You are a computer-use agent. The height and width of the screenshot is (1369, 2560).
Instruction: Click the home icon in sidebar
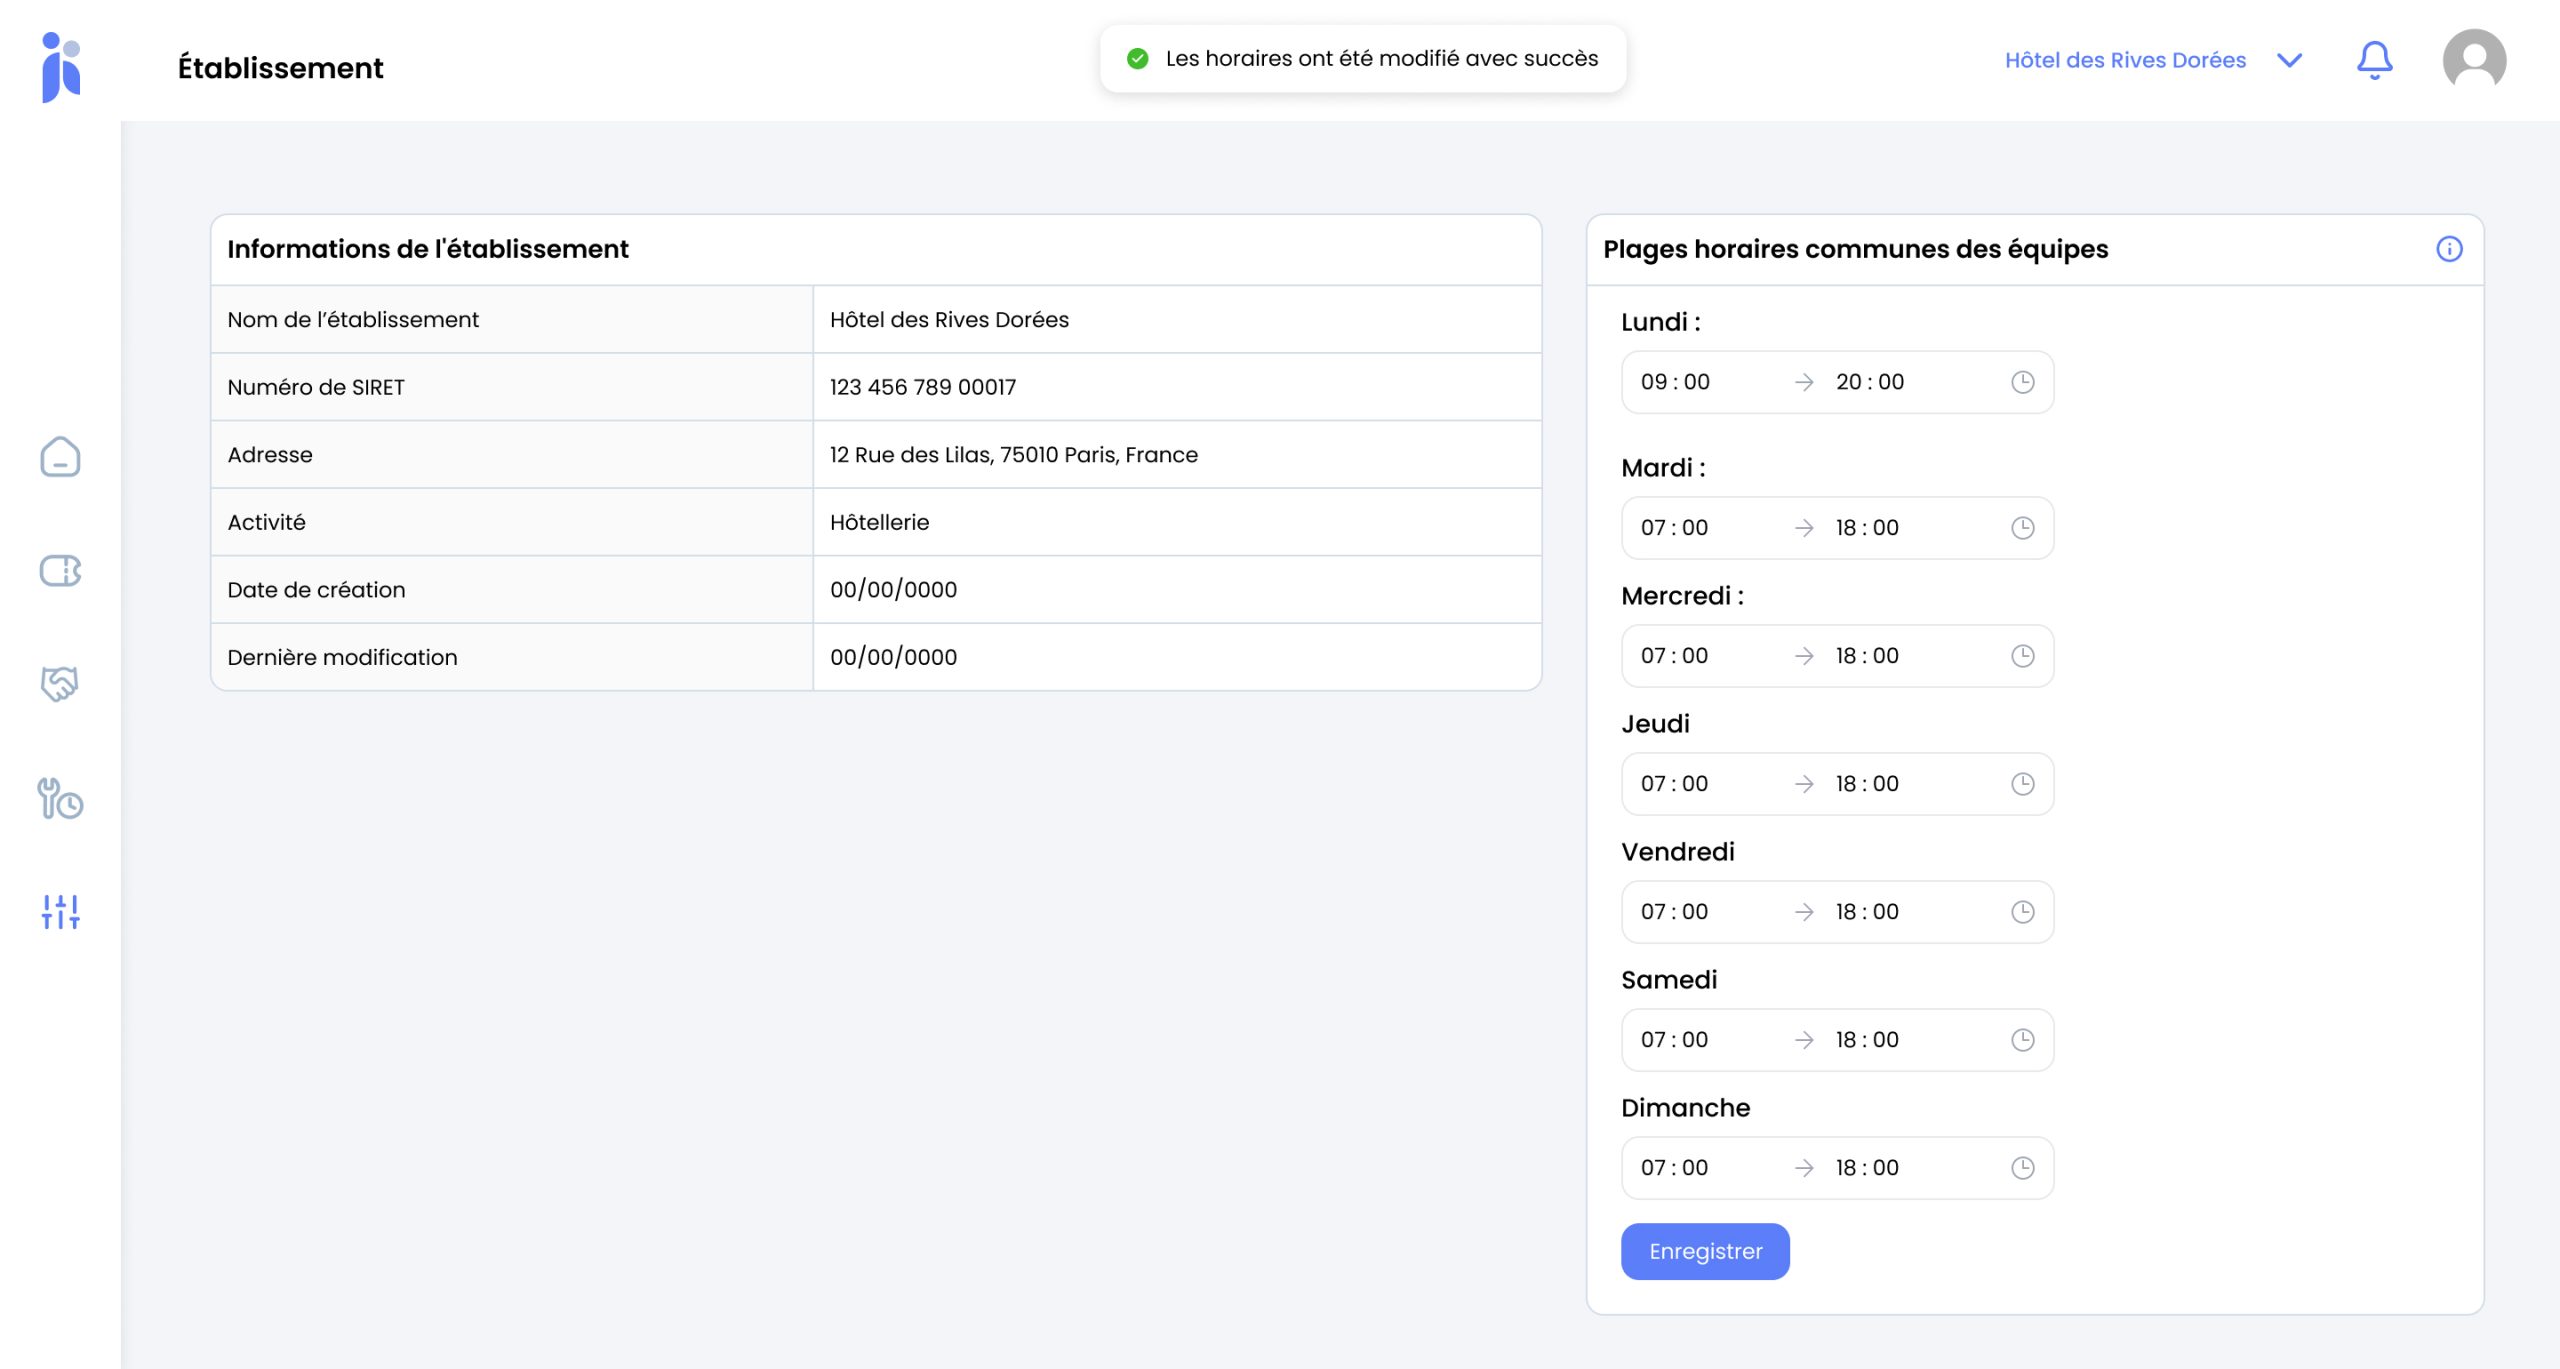pyautogui.click(x=60, y=457)
